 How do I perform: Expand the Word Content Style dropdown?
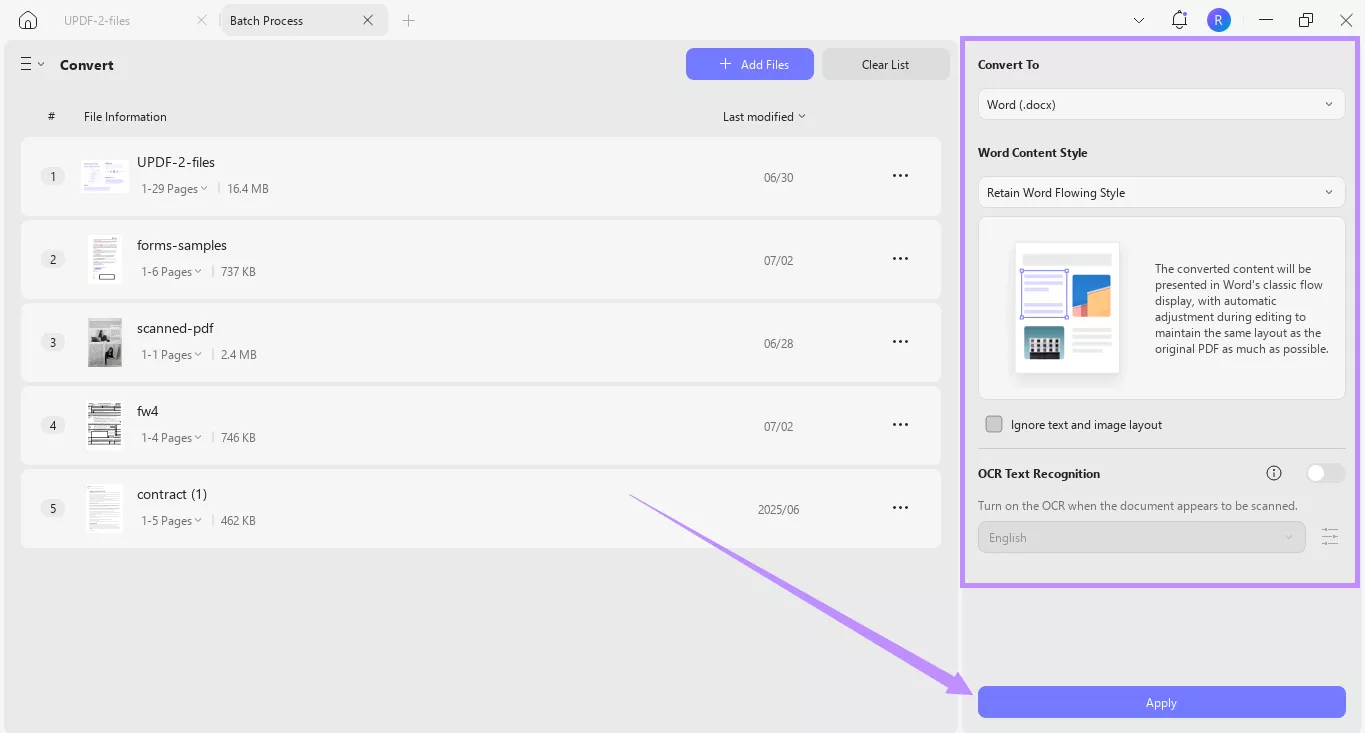(1161, 192)
